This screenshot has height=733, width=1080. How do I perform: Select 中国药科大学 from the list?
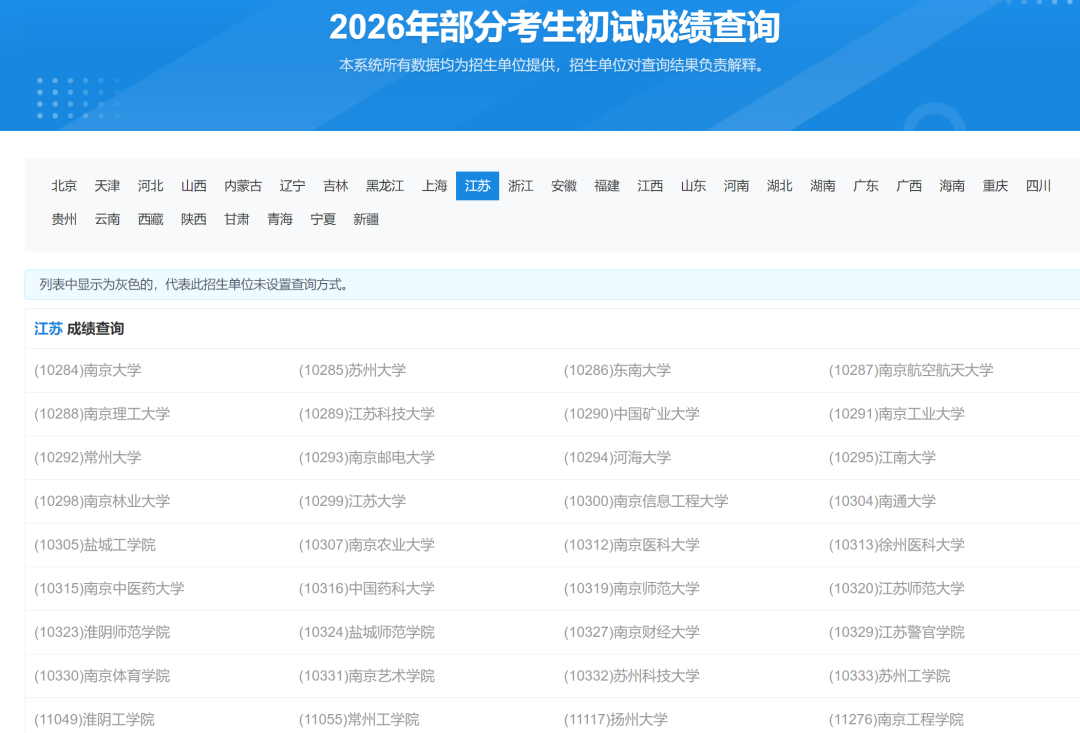point(369,589)
